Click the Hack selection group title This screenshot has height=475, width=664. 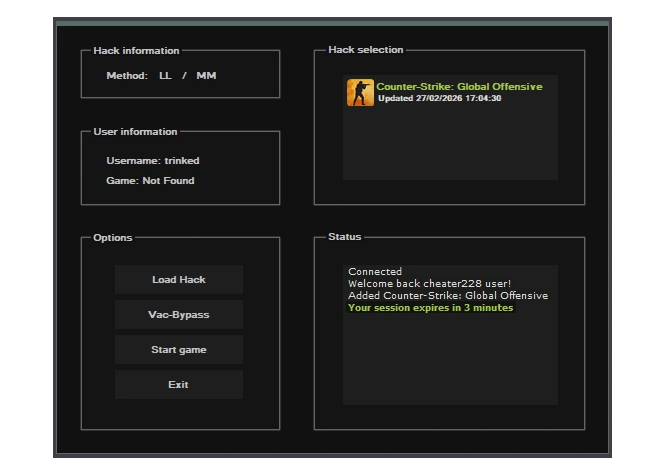[366, 50]
